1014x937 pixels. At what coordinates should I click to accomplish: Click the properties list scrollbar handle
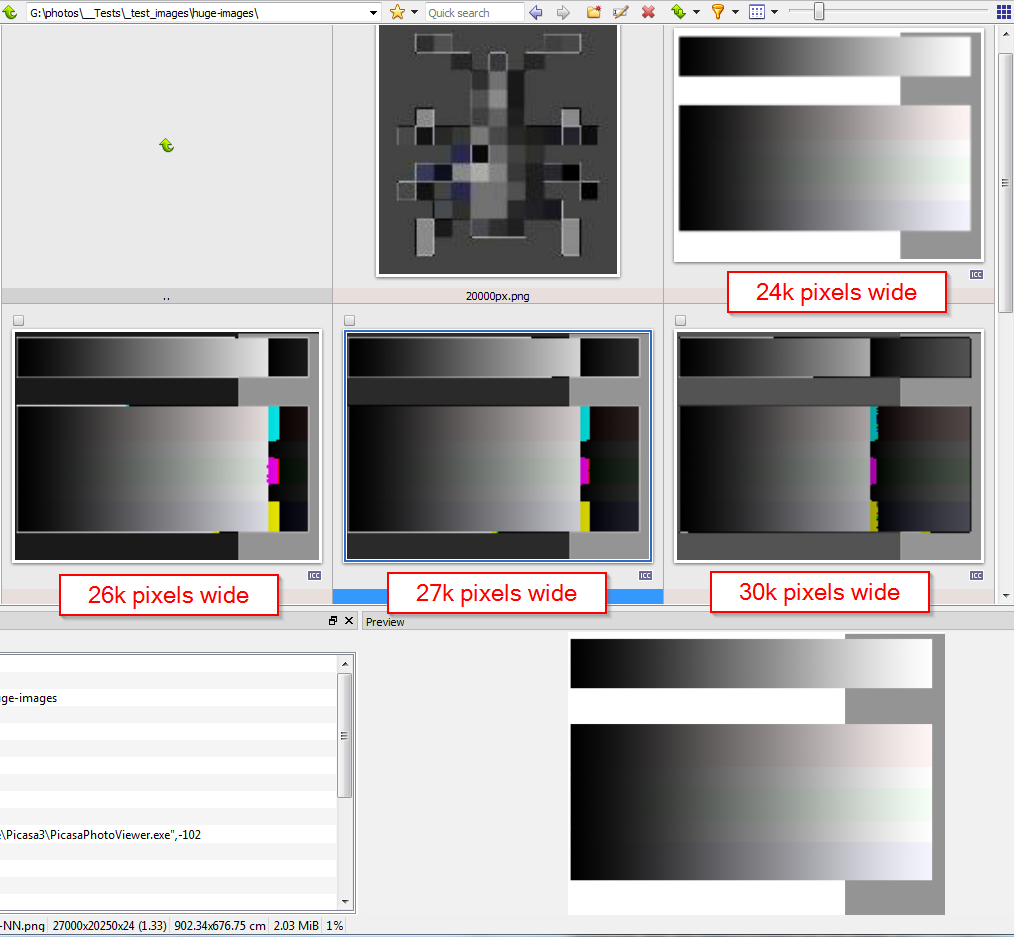(345, 735)
